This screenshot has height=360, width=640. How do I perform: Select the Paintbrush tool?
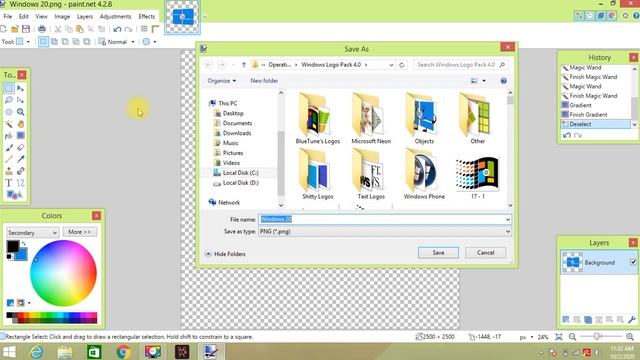9,147
